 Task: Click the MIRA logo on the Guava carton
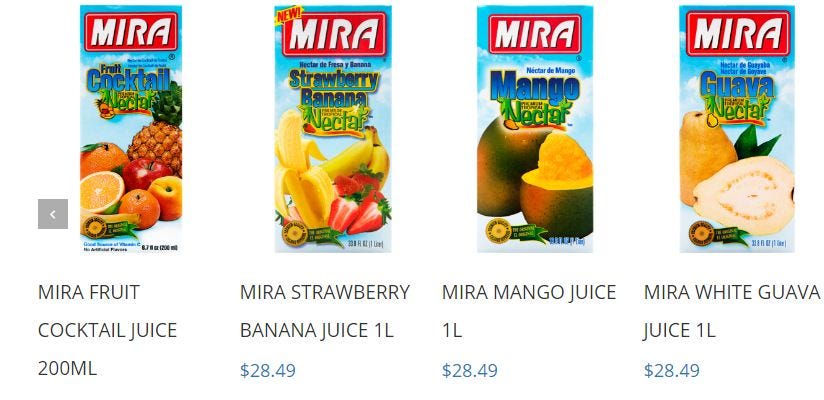(737, 33)
